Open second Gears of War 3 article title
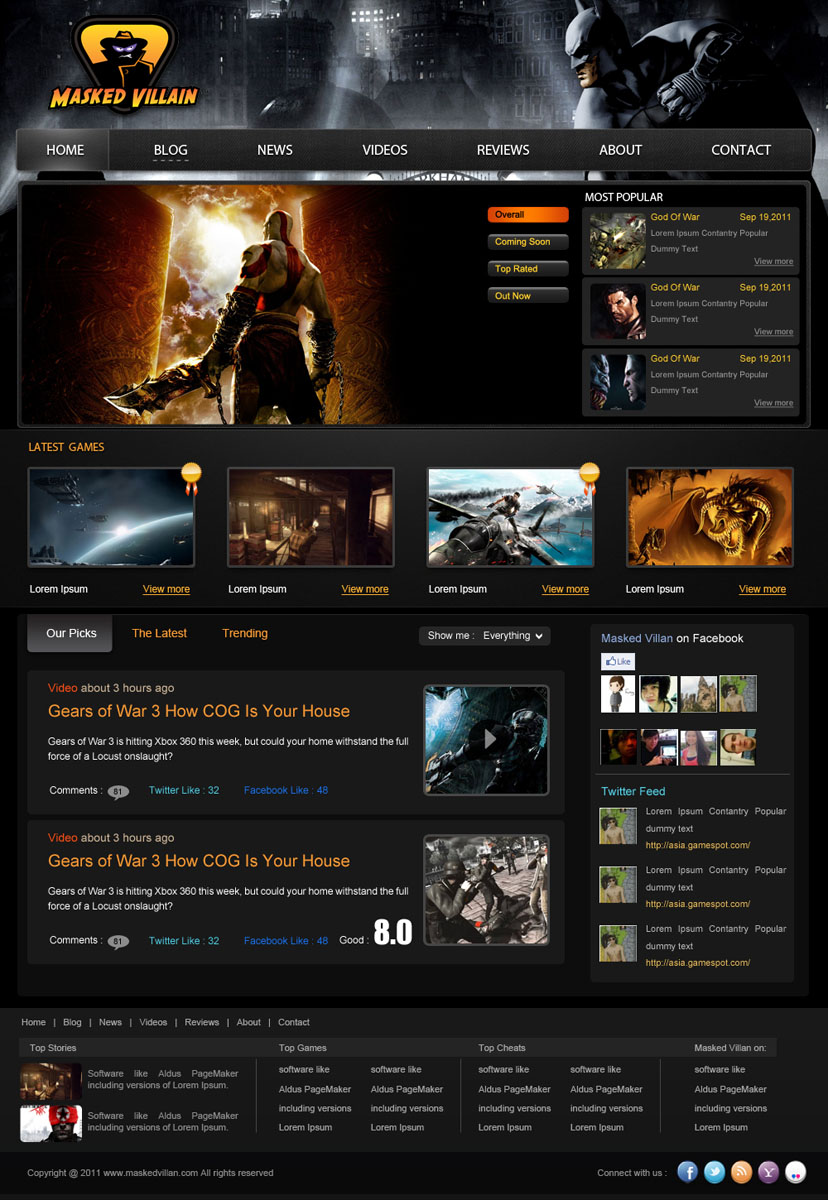The width and height of the screenshot is (828, 1200). 199,861
